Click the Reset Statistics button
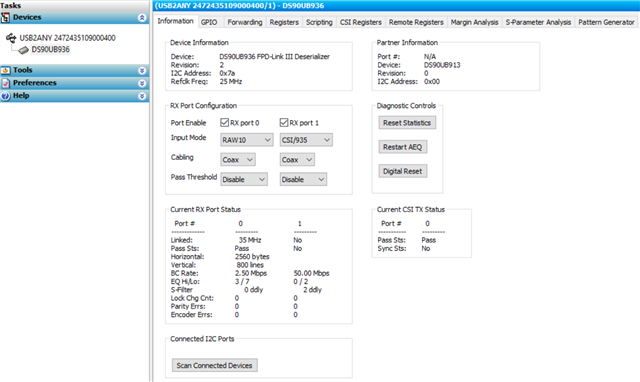Screen dimensions: 640x382 pos(407,123)
